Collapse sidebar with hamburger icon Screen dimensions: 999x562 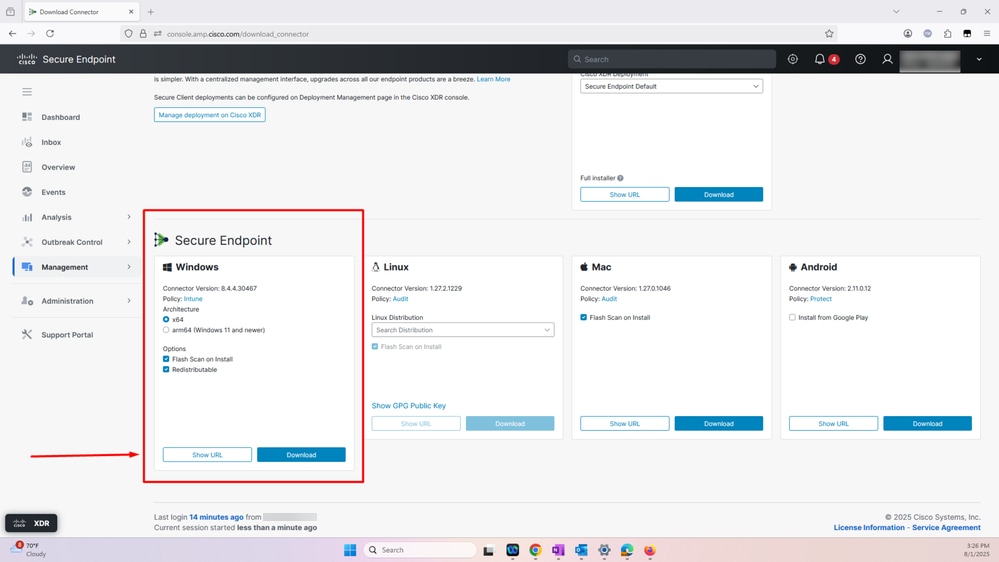tap(27, 92)
